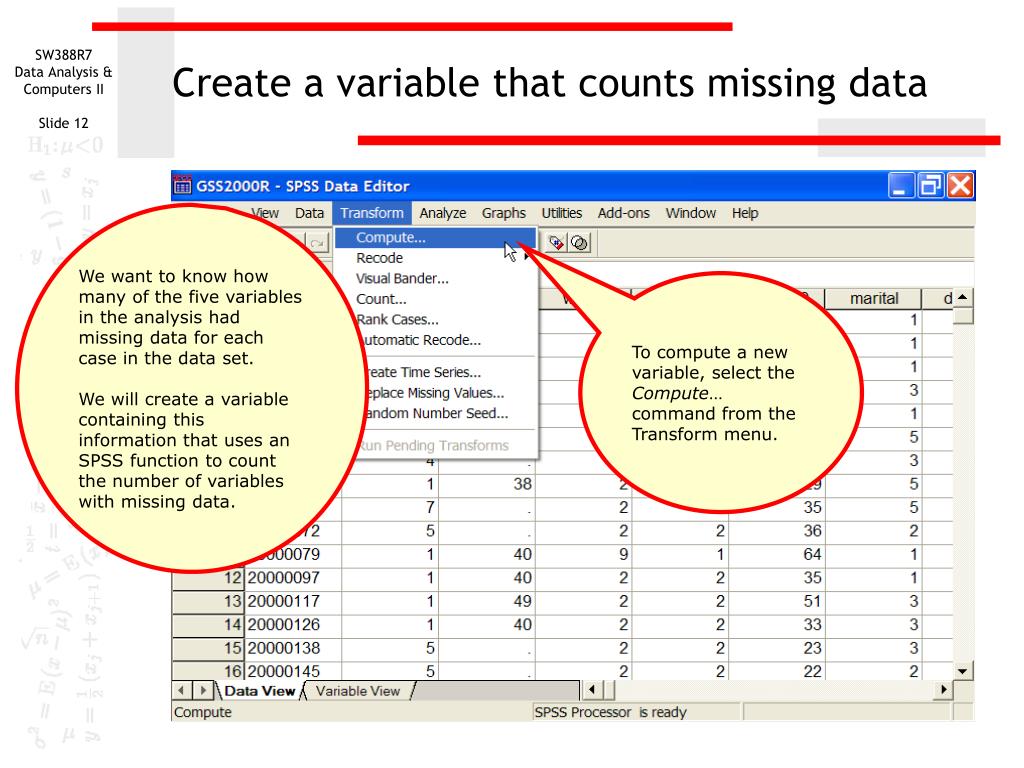This screenshot has height=768, width=1024.
Task: Click the cell with value 51
Action: point(776,601)
